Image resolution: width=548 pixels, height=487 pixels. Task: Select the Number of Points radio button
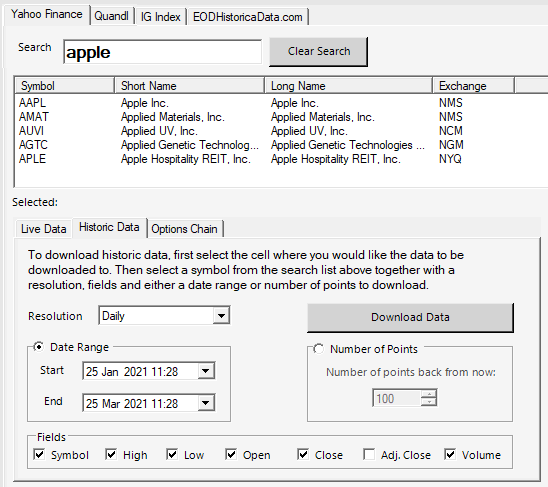[318, 349]
